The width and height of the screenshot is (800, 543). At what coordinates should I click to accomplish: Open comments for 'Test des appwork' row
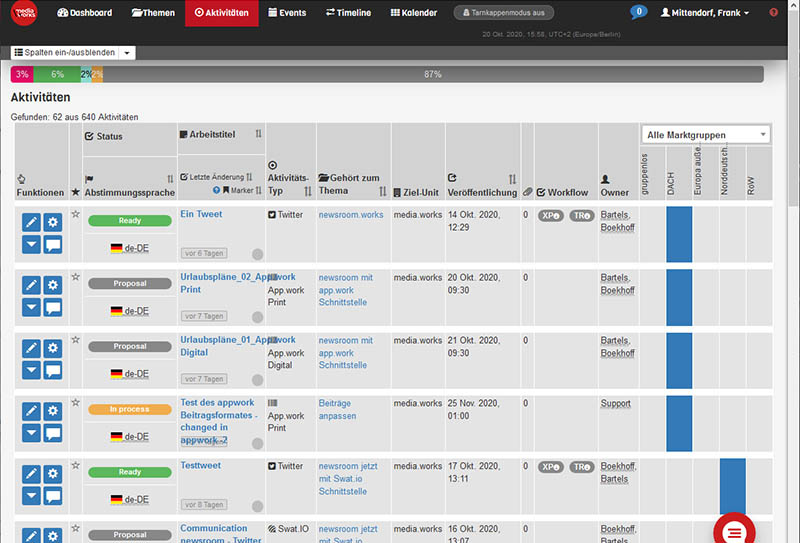[53, 433]
